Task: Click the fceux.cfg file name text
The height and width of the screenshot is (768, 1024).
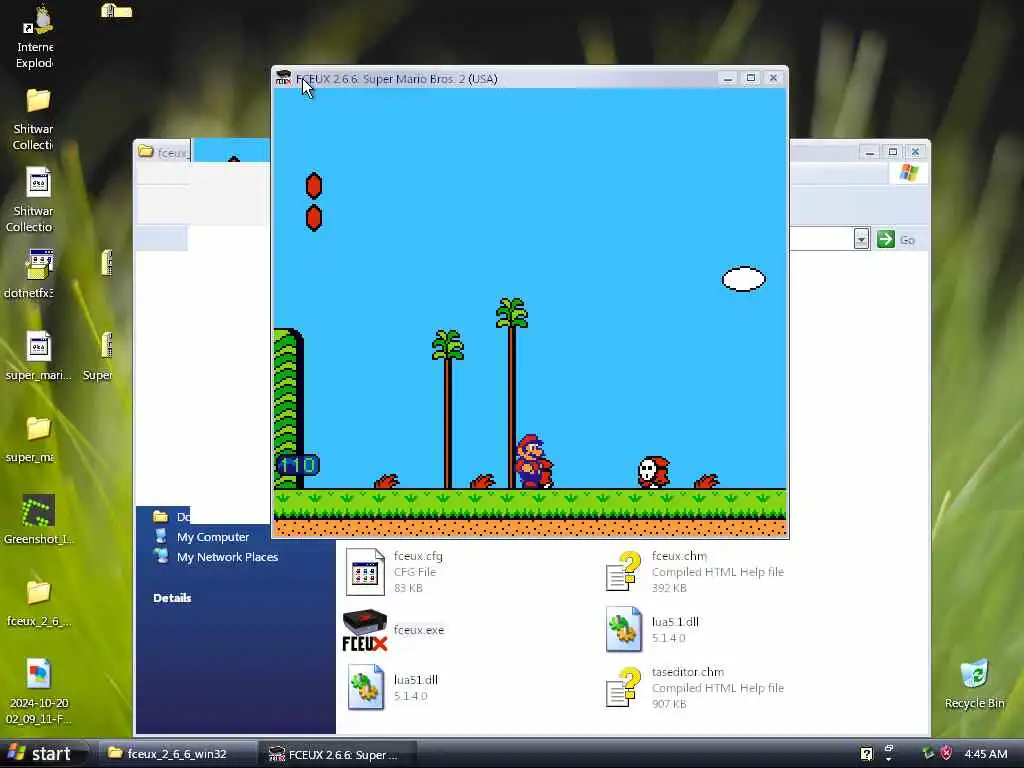Action: tap(418, 556)
